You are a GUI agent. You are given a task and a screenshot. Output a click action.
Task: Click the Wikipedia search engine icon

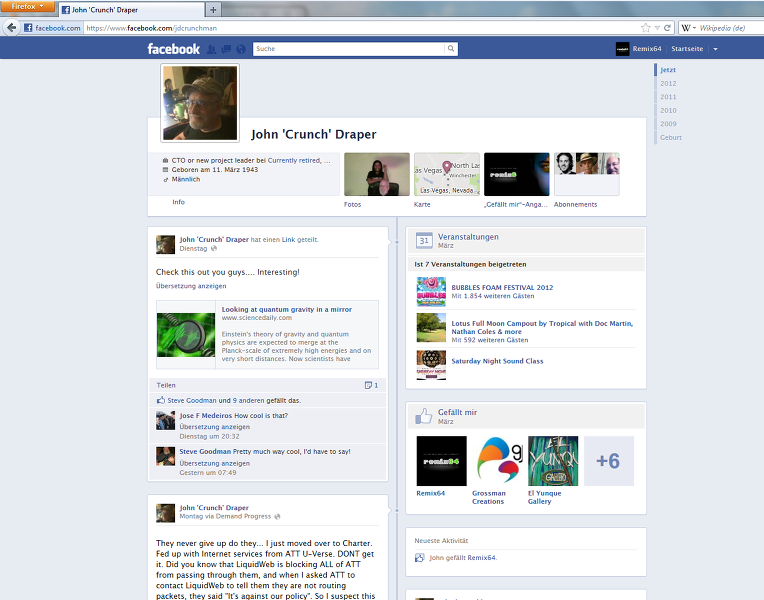point(686,28)
